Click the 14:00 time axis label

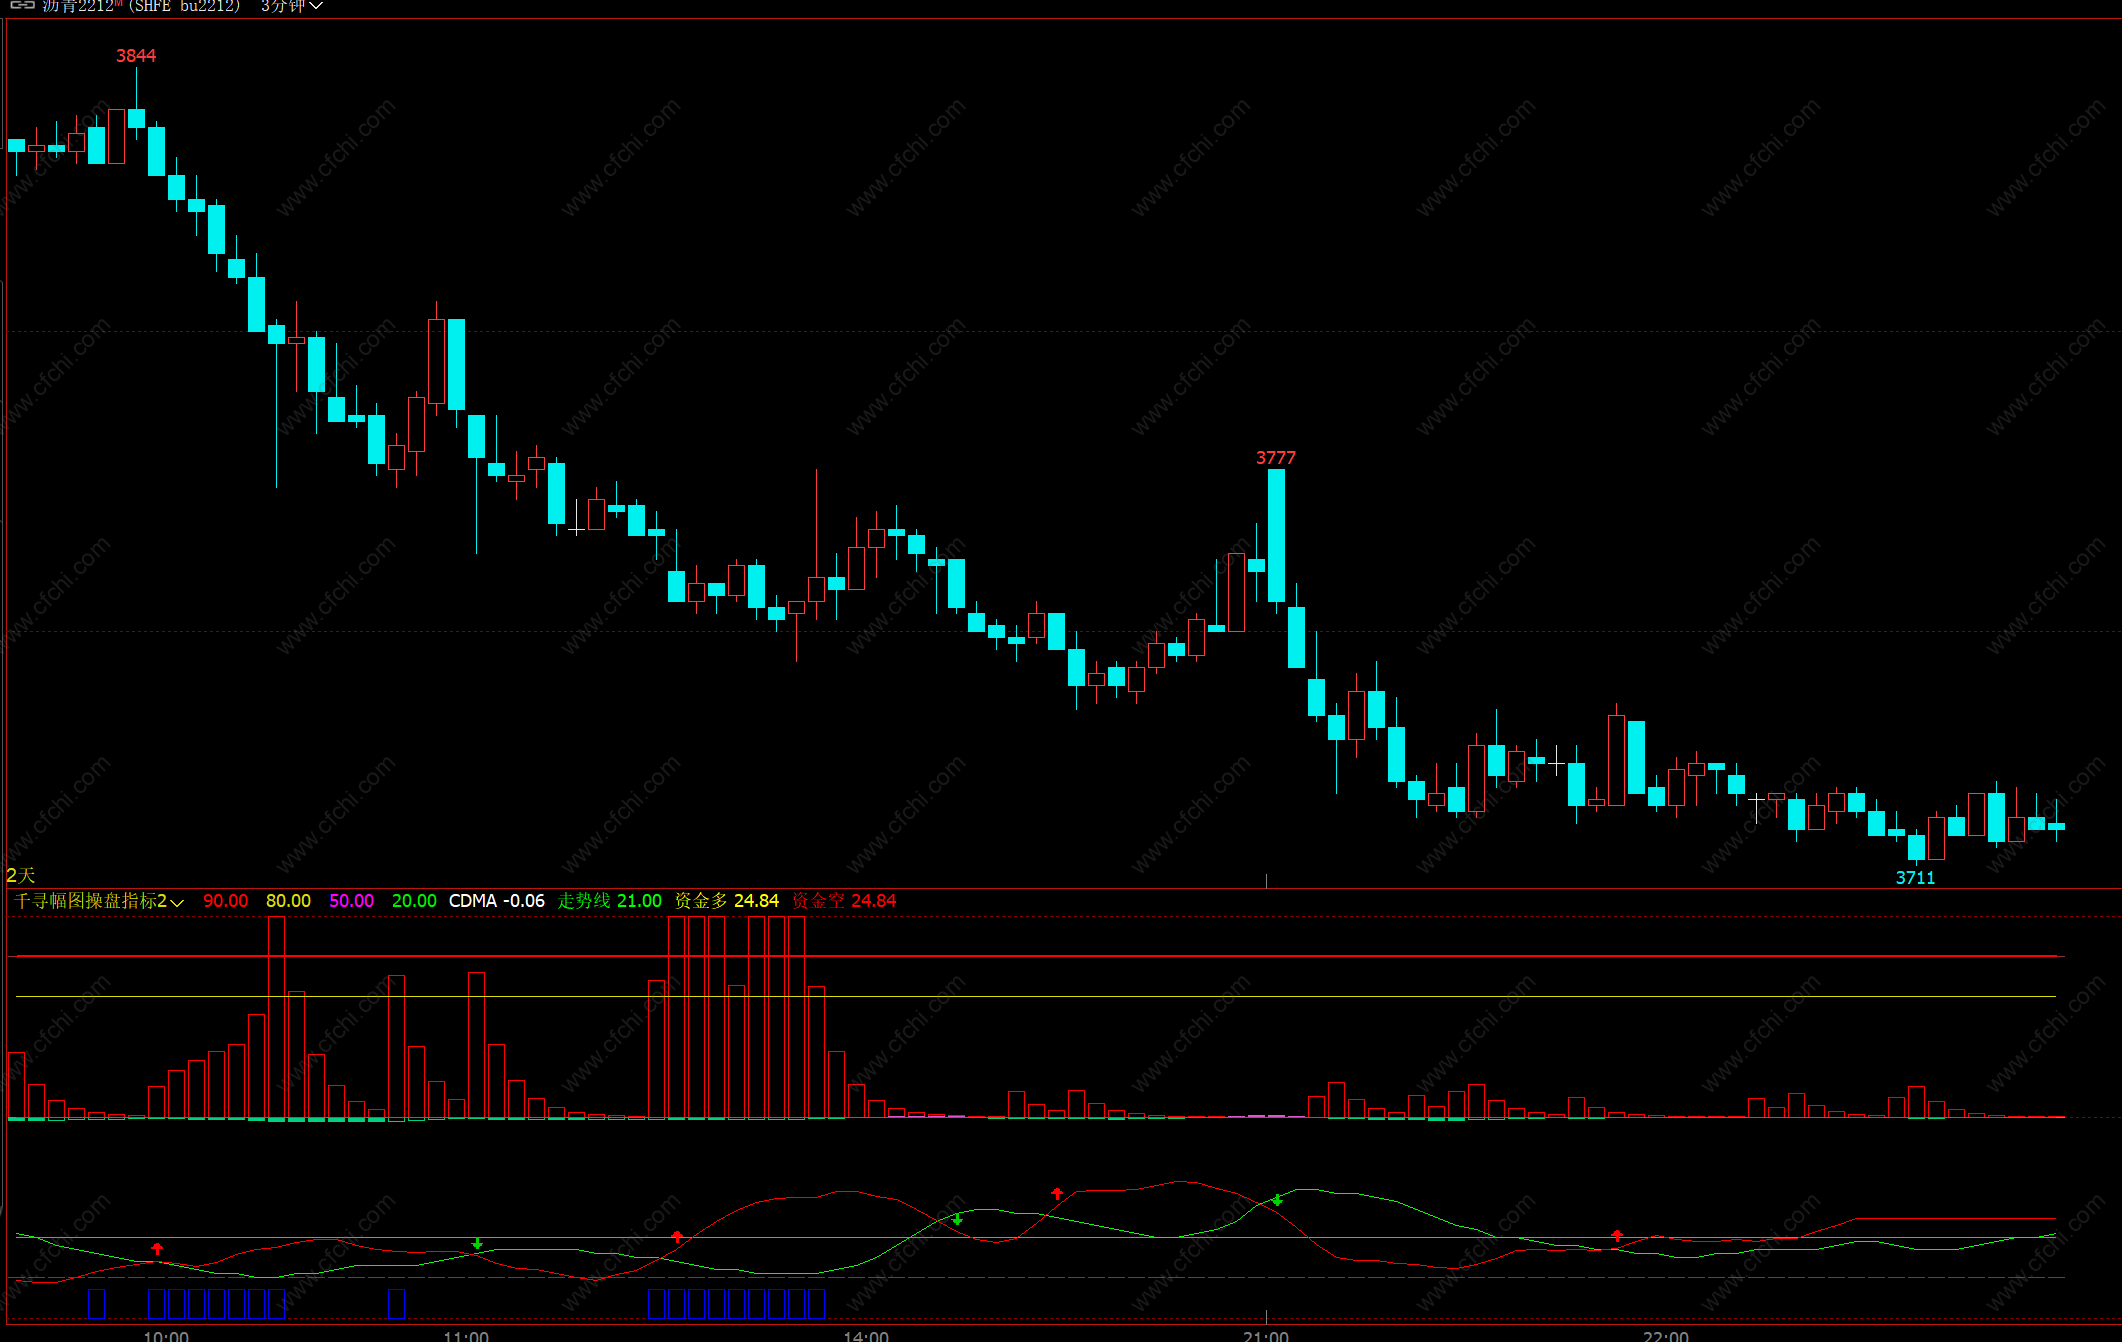click(866, 1335)
